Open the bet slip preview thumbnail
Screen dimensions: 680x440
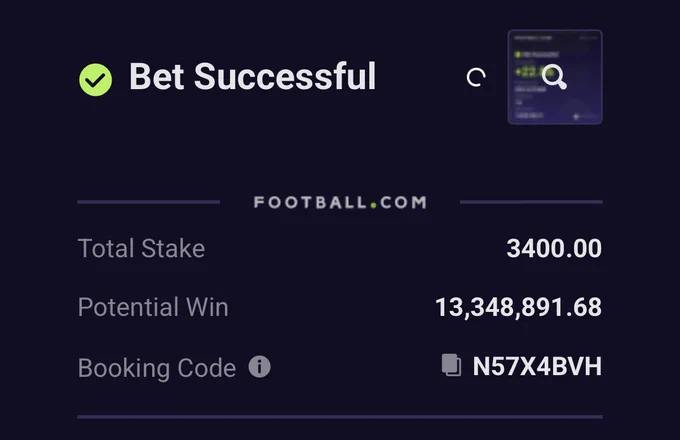pyautogui.click(x=555, y=77)
